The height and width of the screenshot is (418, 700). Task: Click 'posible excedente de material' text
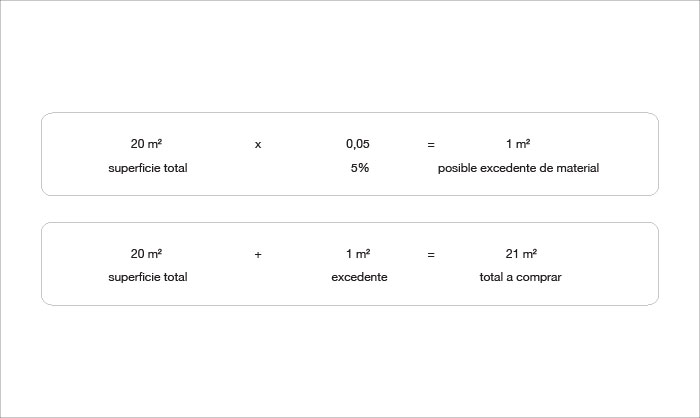pos(518,168)
